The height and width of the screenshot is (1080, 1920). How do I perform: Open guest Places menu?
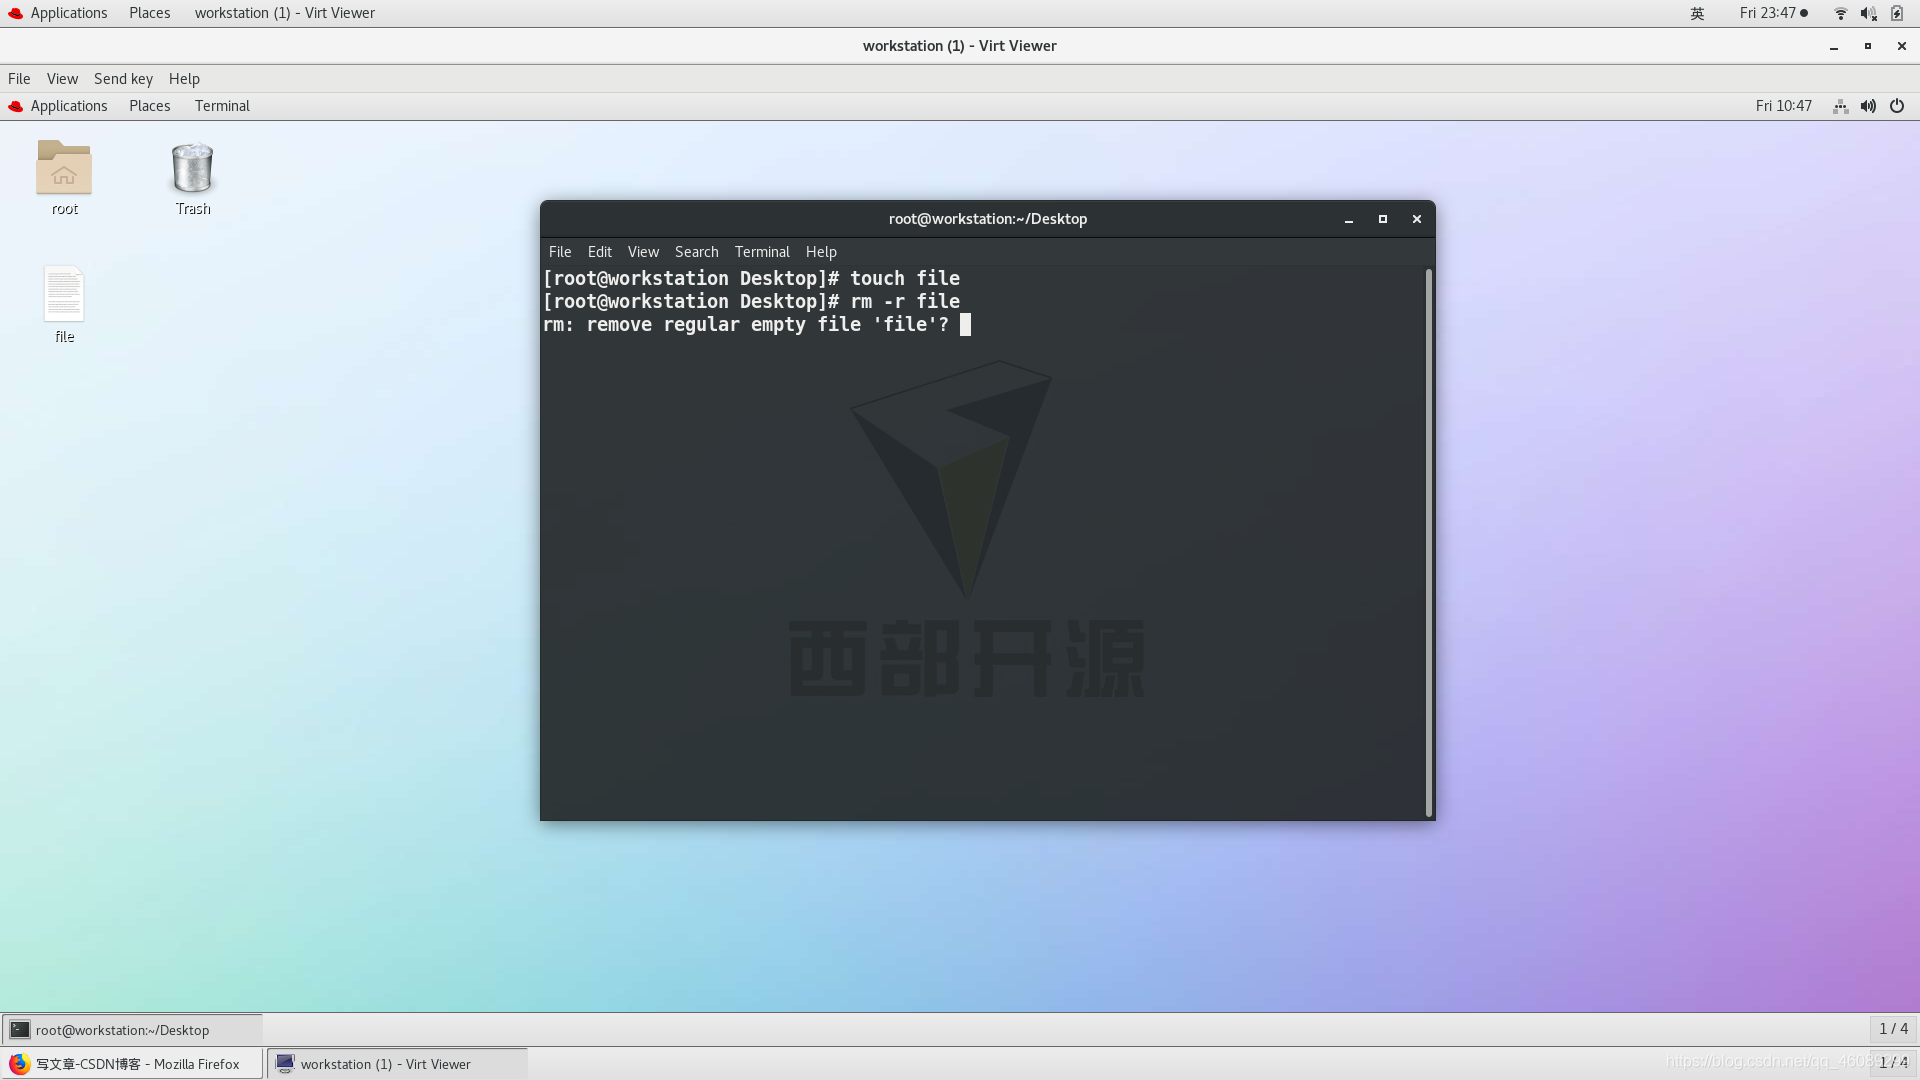point(150,106)
